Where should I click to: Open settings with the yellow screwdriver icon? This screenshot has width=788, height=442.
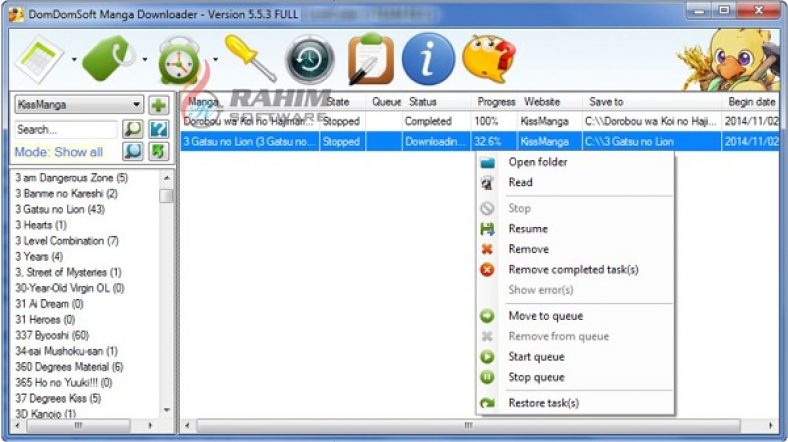[x=250, y=58]
